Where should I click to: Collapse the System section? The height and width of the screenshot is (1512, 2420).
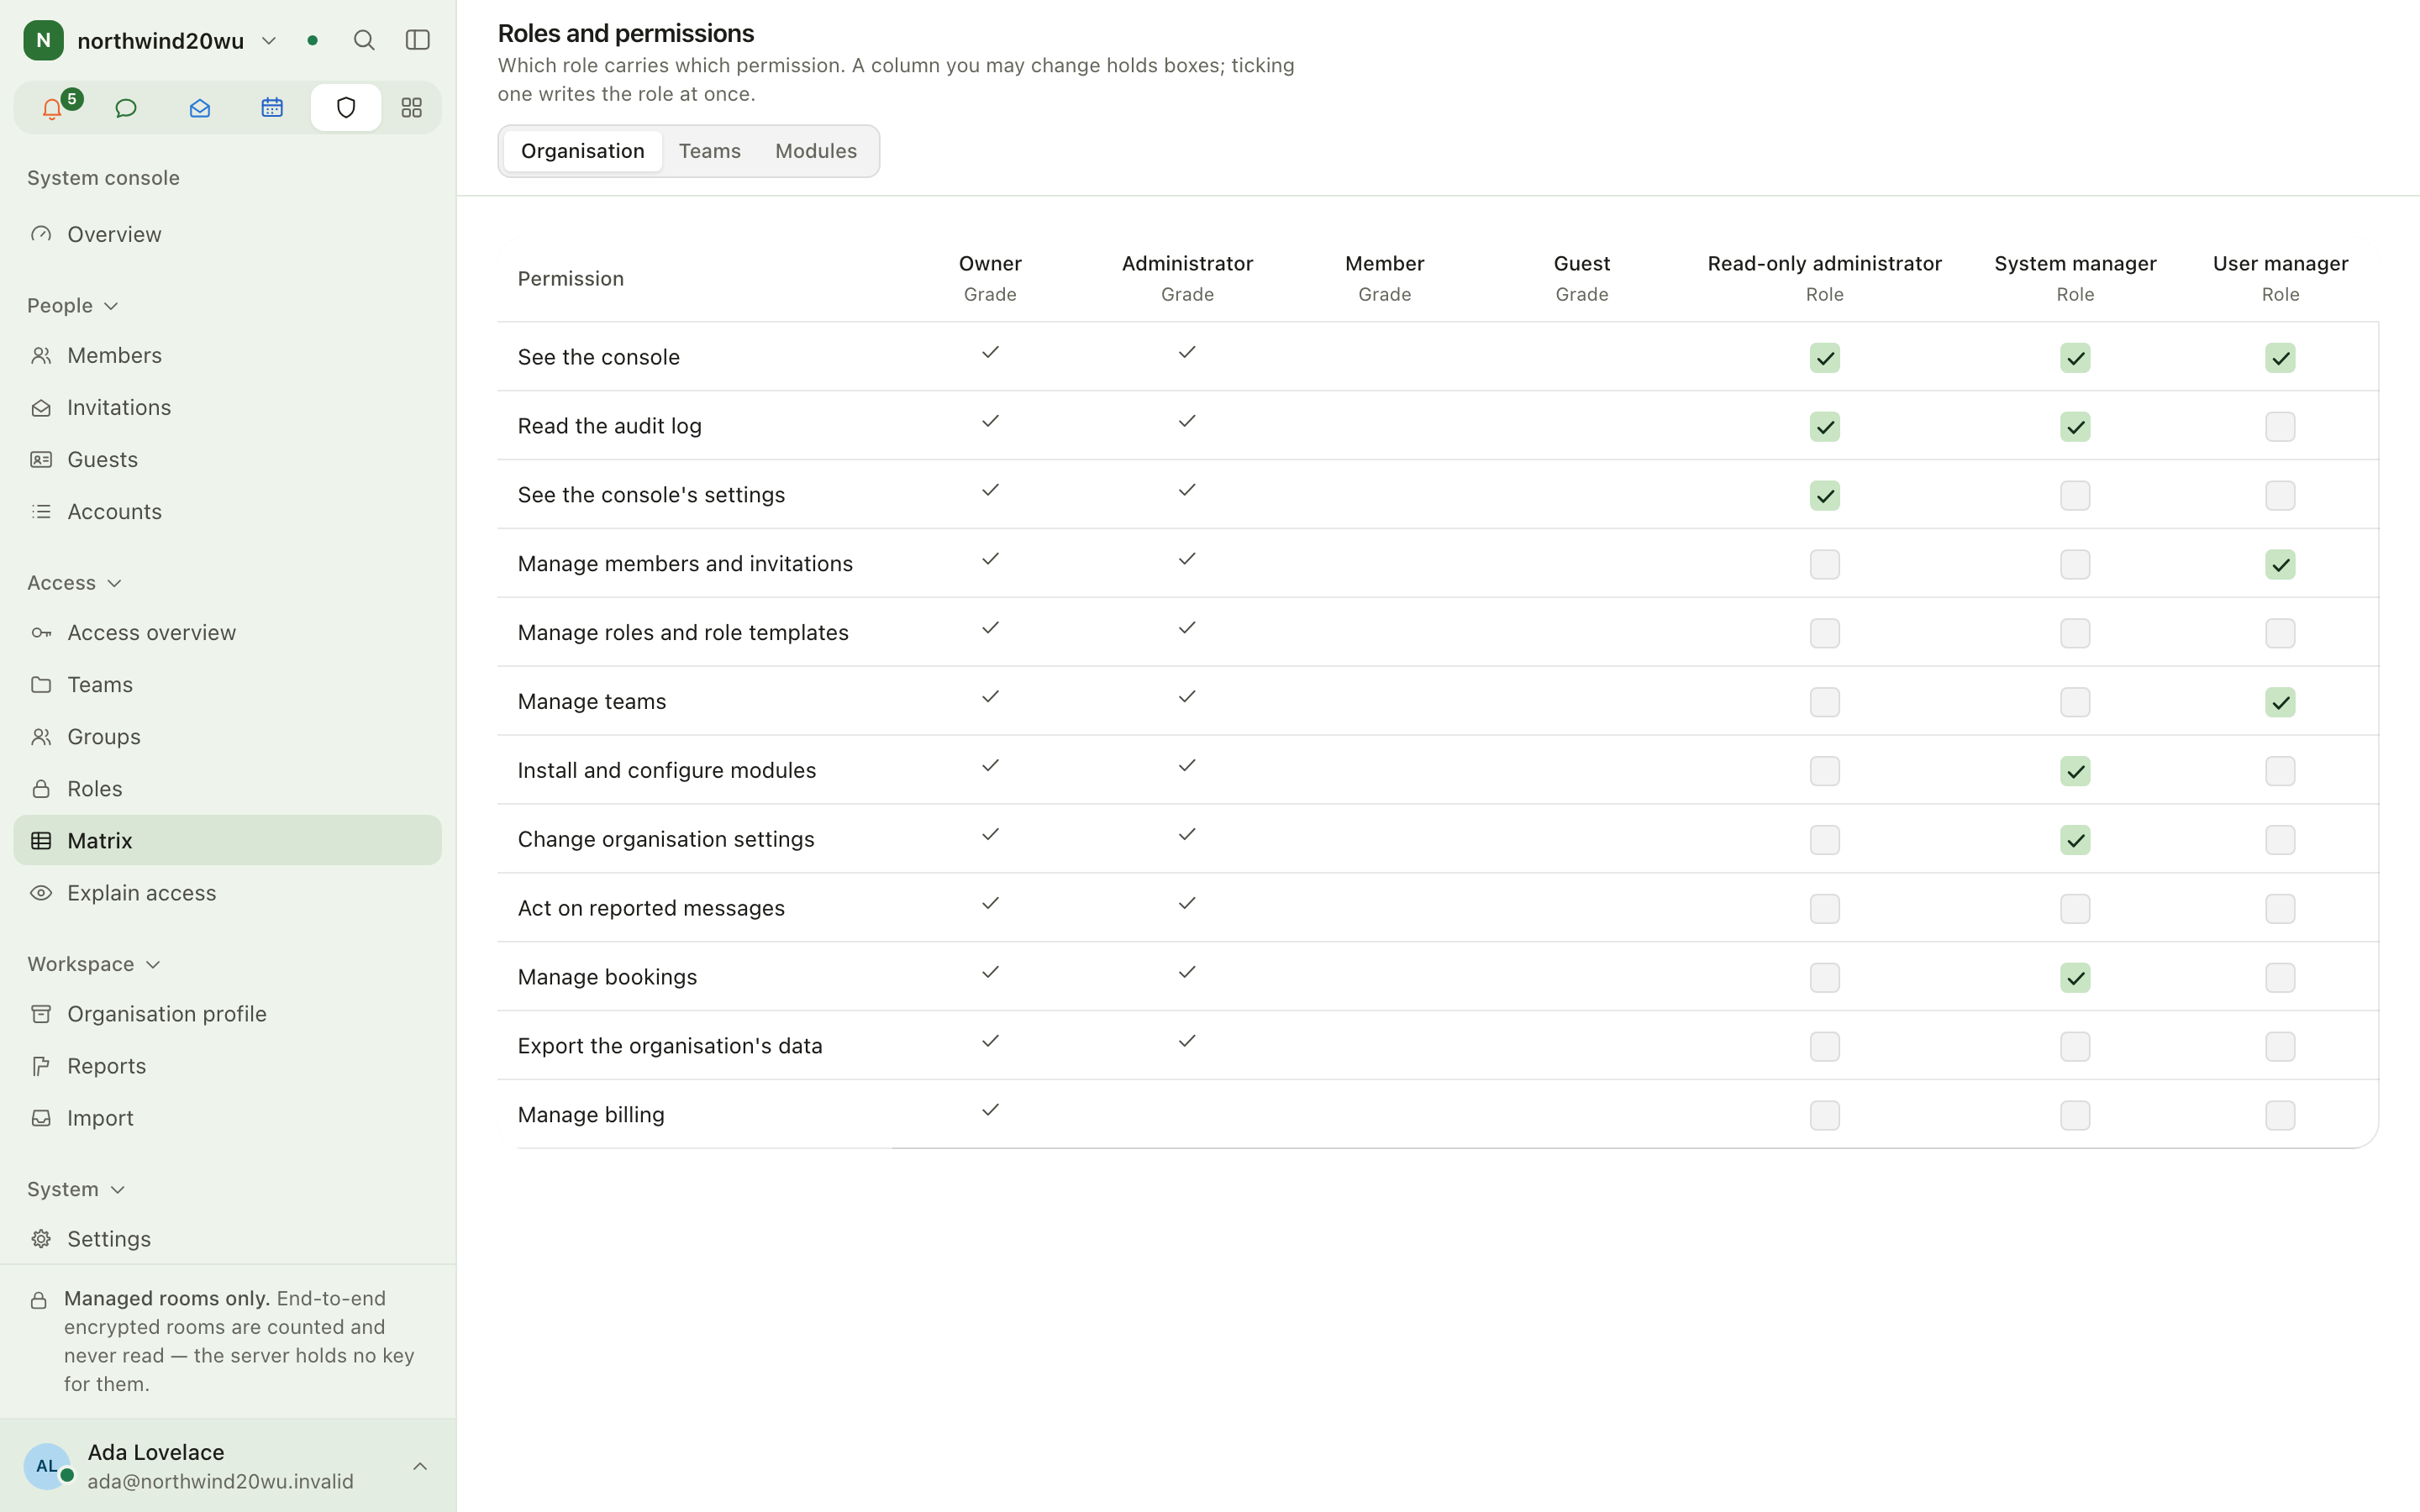[77, 1188]
